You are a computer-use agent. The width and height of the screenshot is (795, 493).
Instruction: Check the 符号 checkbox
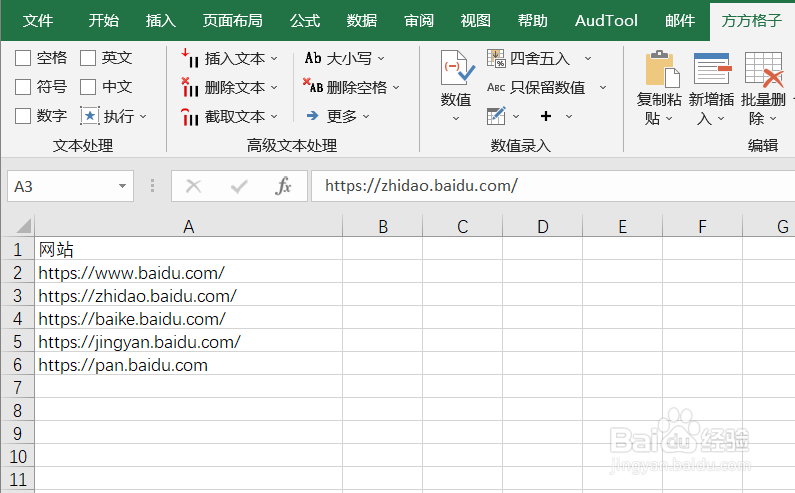pyautogui.click(x=23, y=87)
